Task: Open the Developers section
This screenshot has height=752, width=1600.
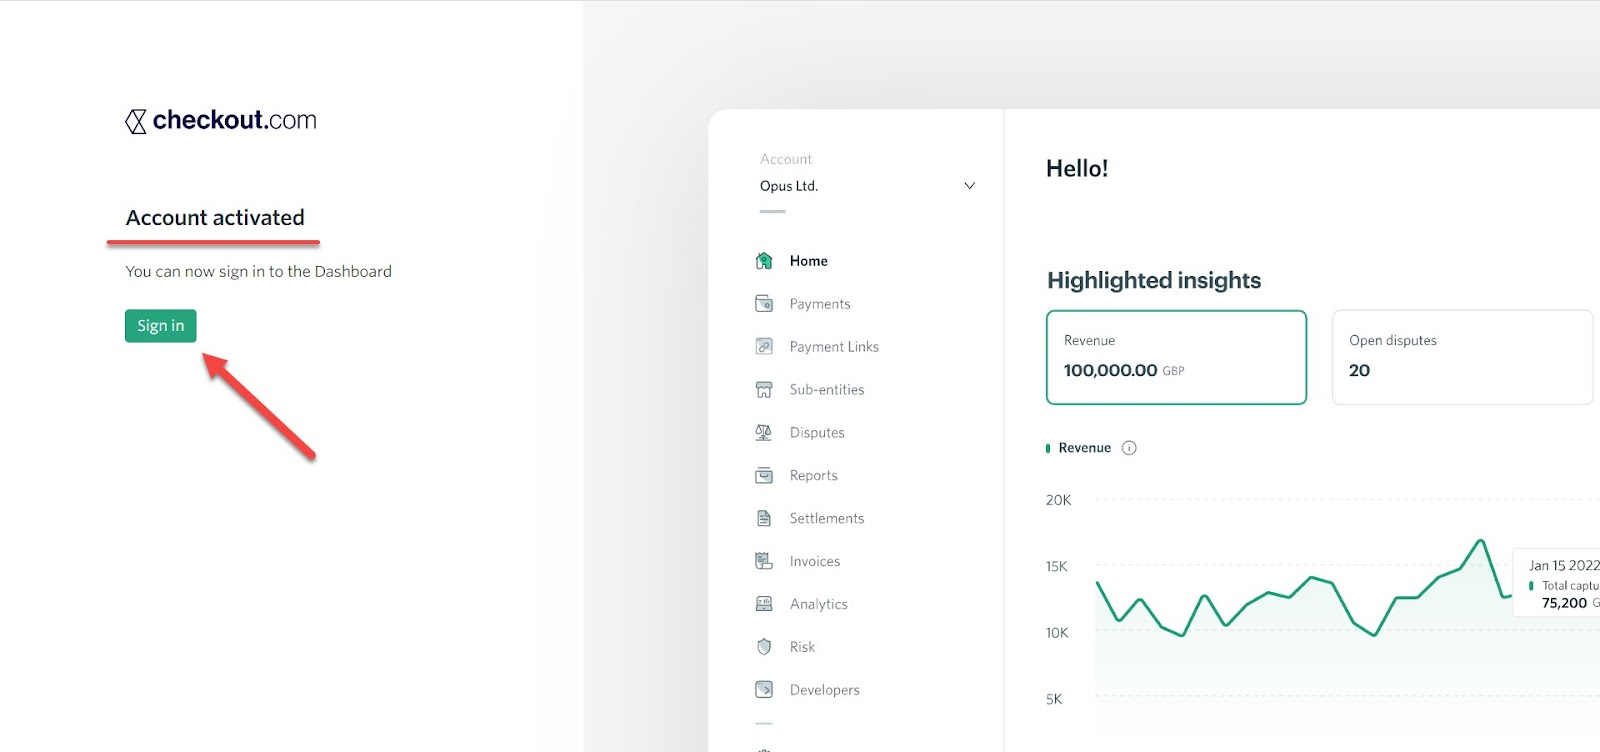Action: 825,690
